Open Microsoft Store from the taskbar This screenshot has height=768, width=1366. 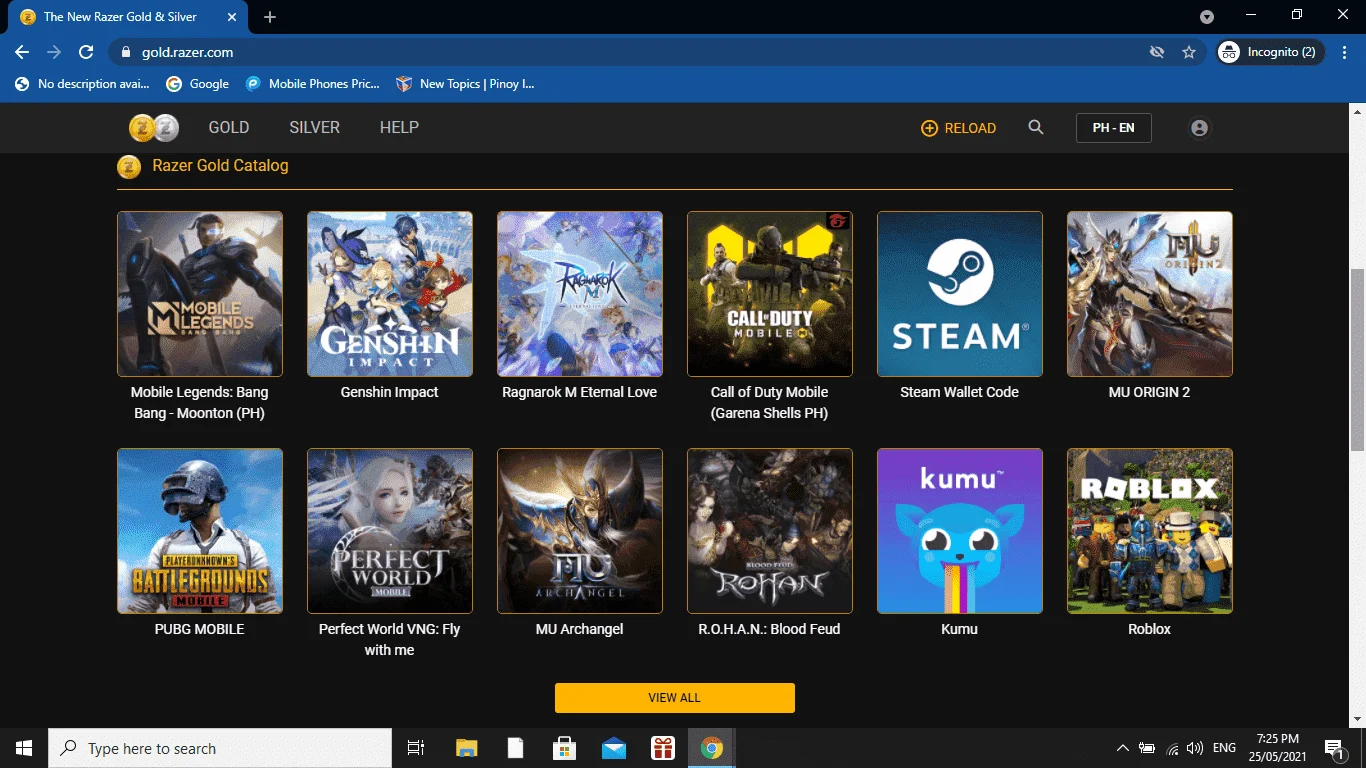[x=565, y=748]
